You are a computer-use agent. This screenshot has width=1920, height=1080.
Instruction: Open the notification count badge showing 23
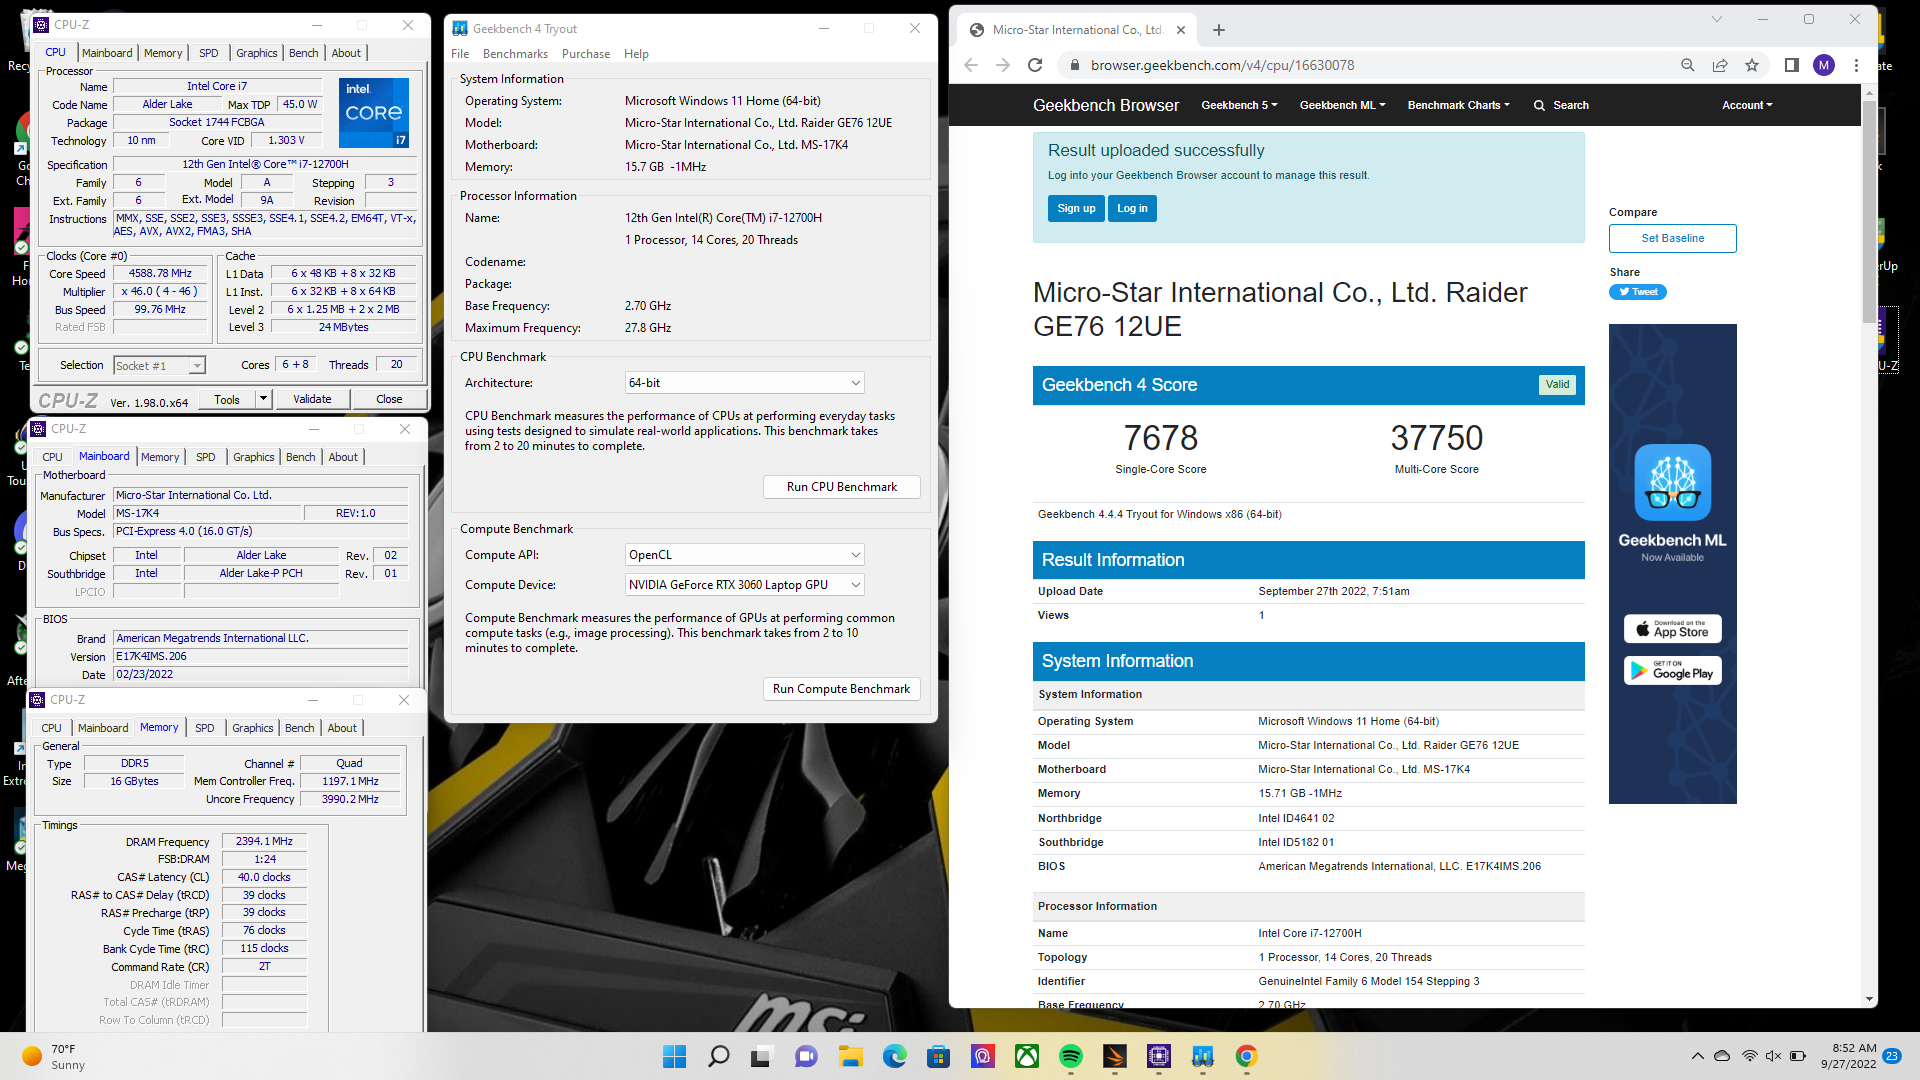tap(1892, 1056)
